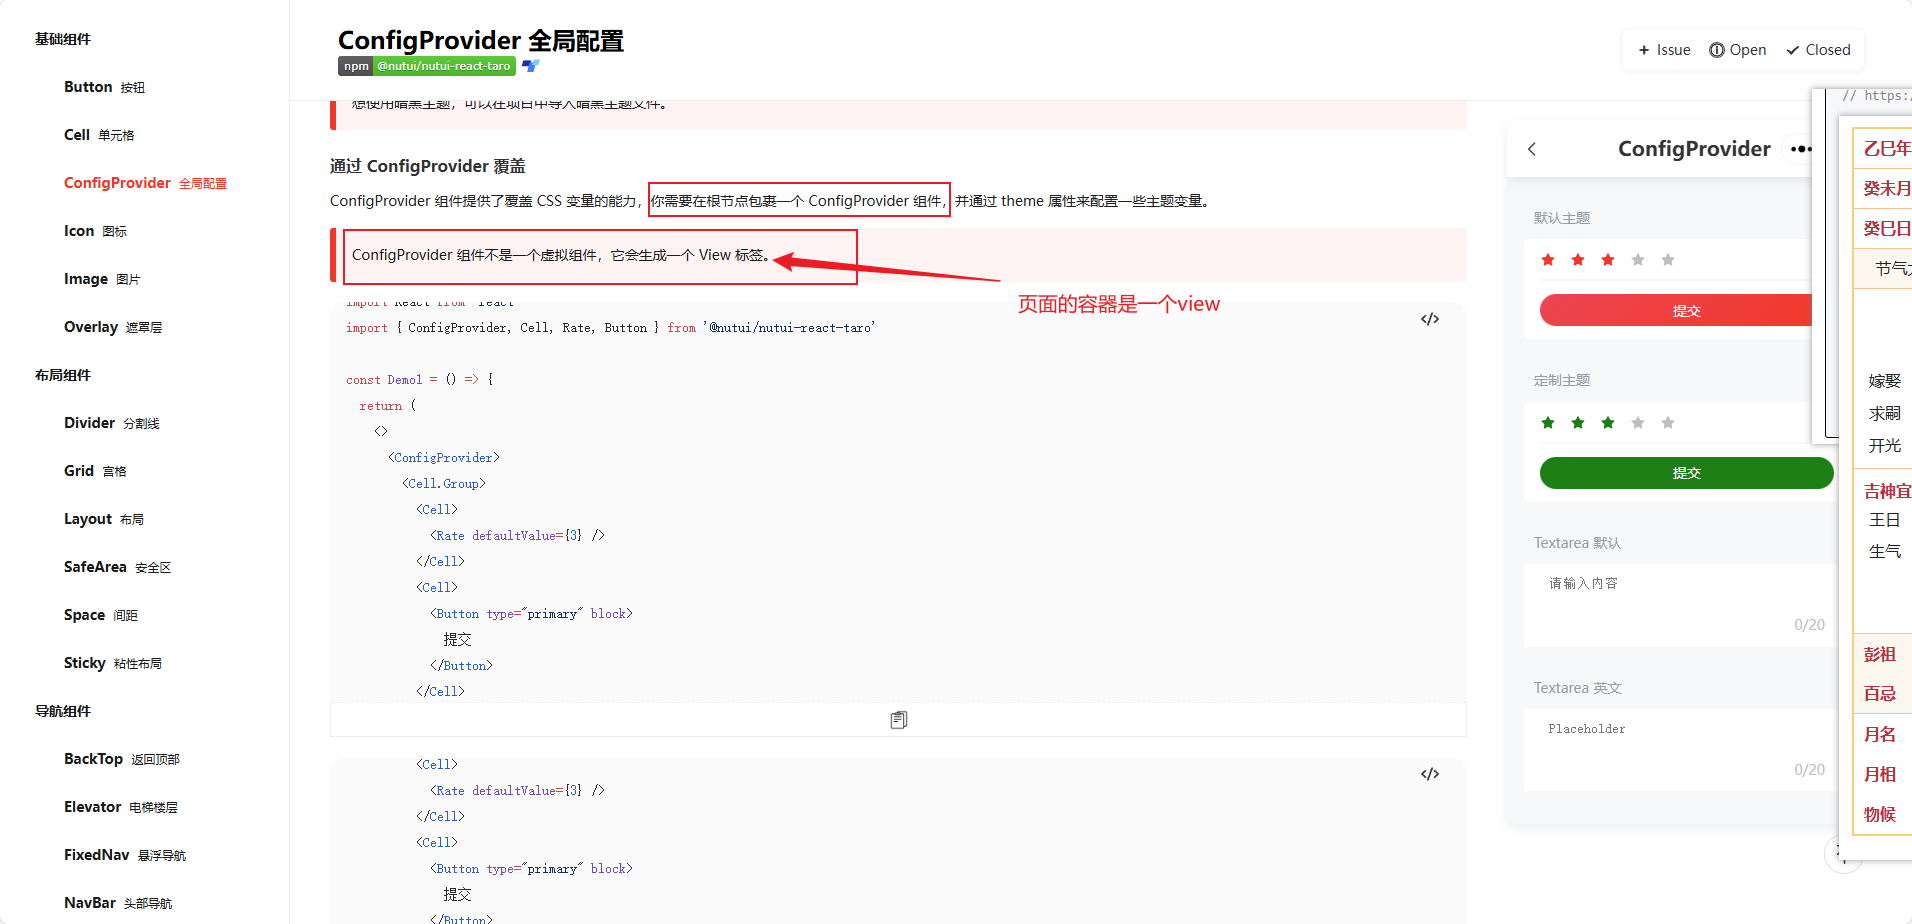This screenshot has width=1912, height=924.
Task: Select fourth gray star in custom theme rating
Action: click(1638, 423)
